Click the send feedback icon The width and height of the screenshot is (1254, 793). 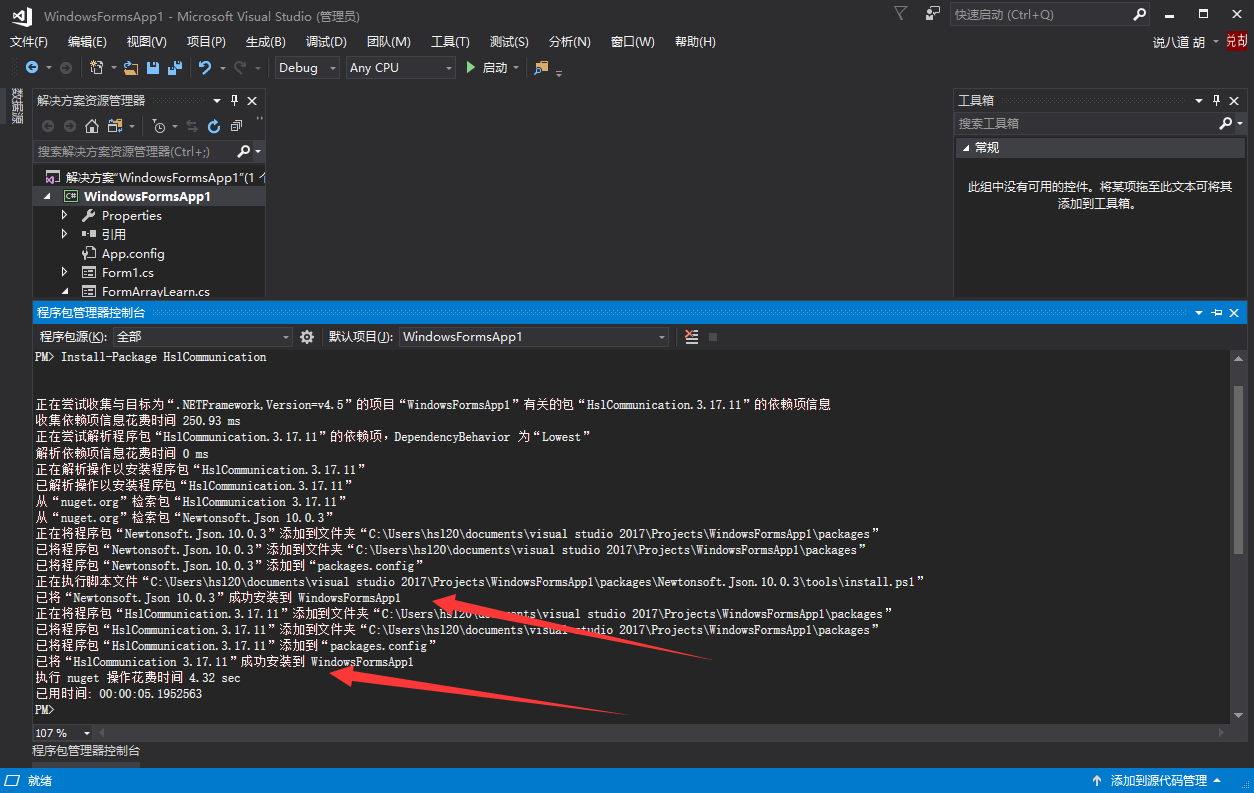933,14
